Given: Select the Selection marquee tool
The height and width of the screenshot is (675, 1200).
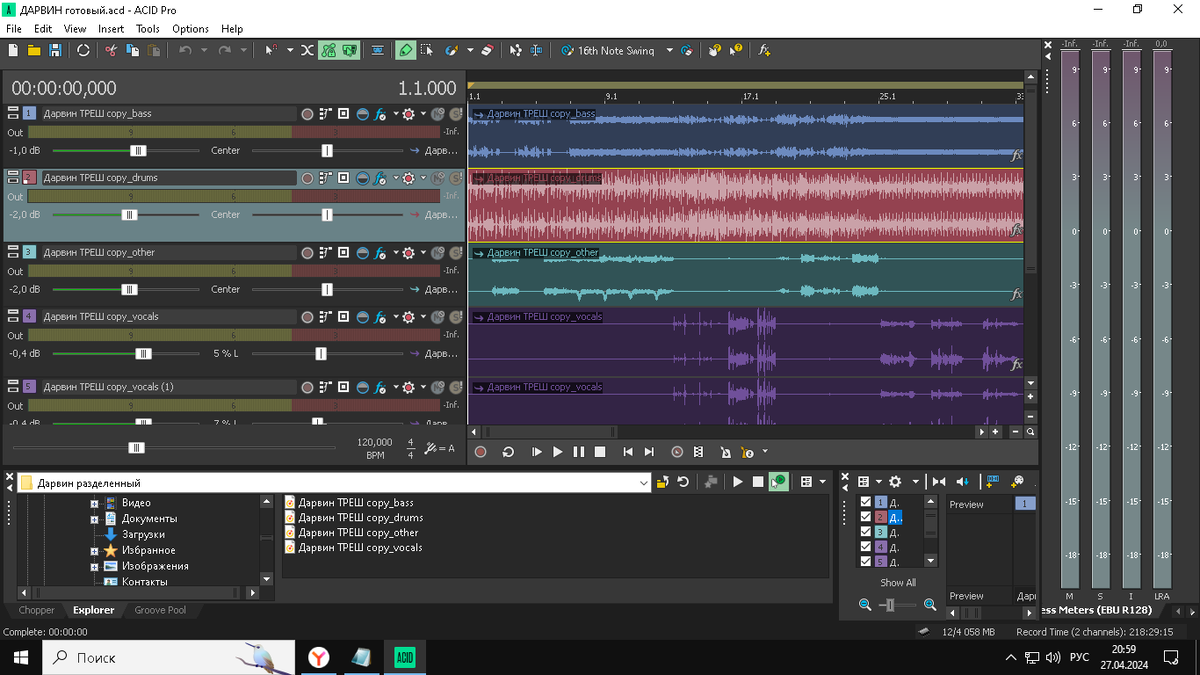Looking at the screenshot, I should [427, 50].
